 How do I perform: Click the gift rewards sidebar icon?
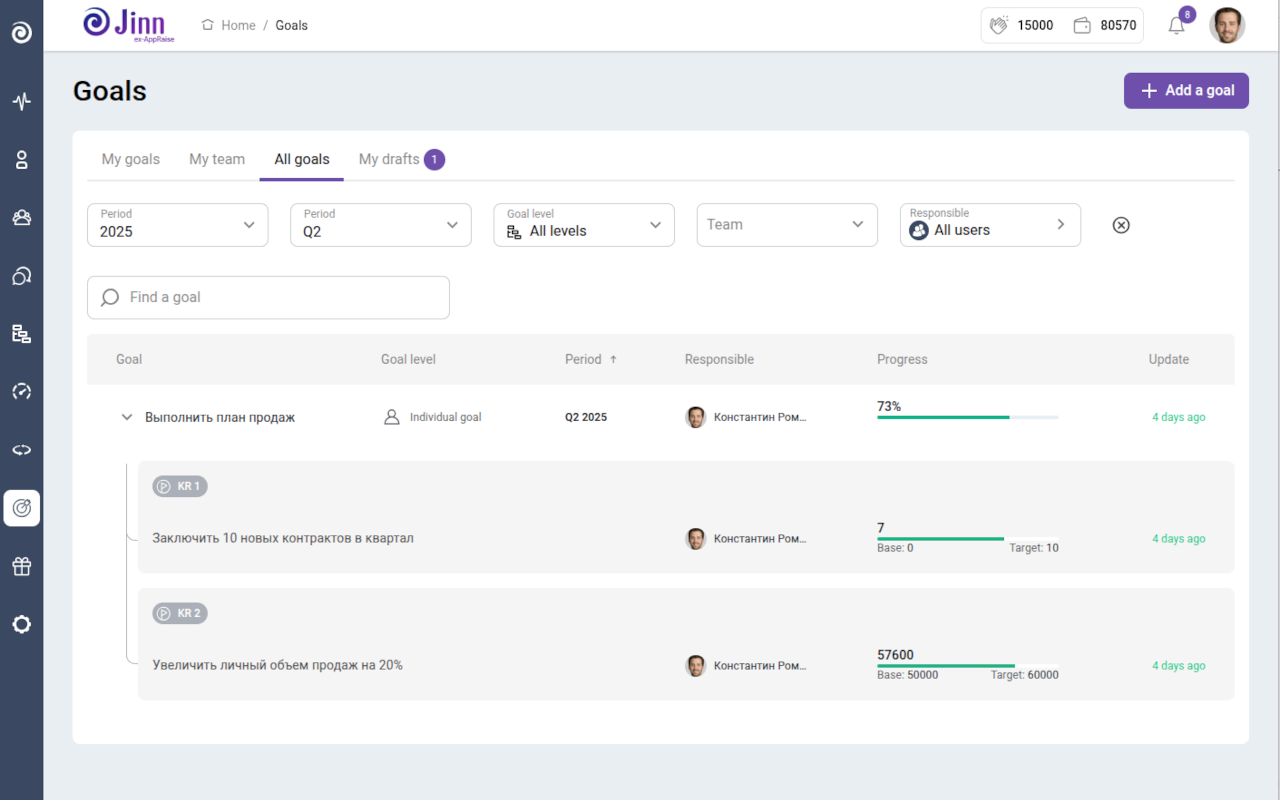point(21,566)
